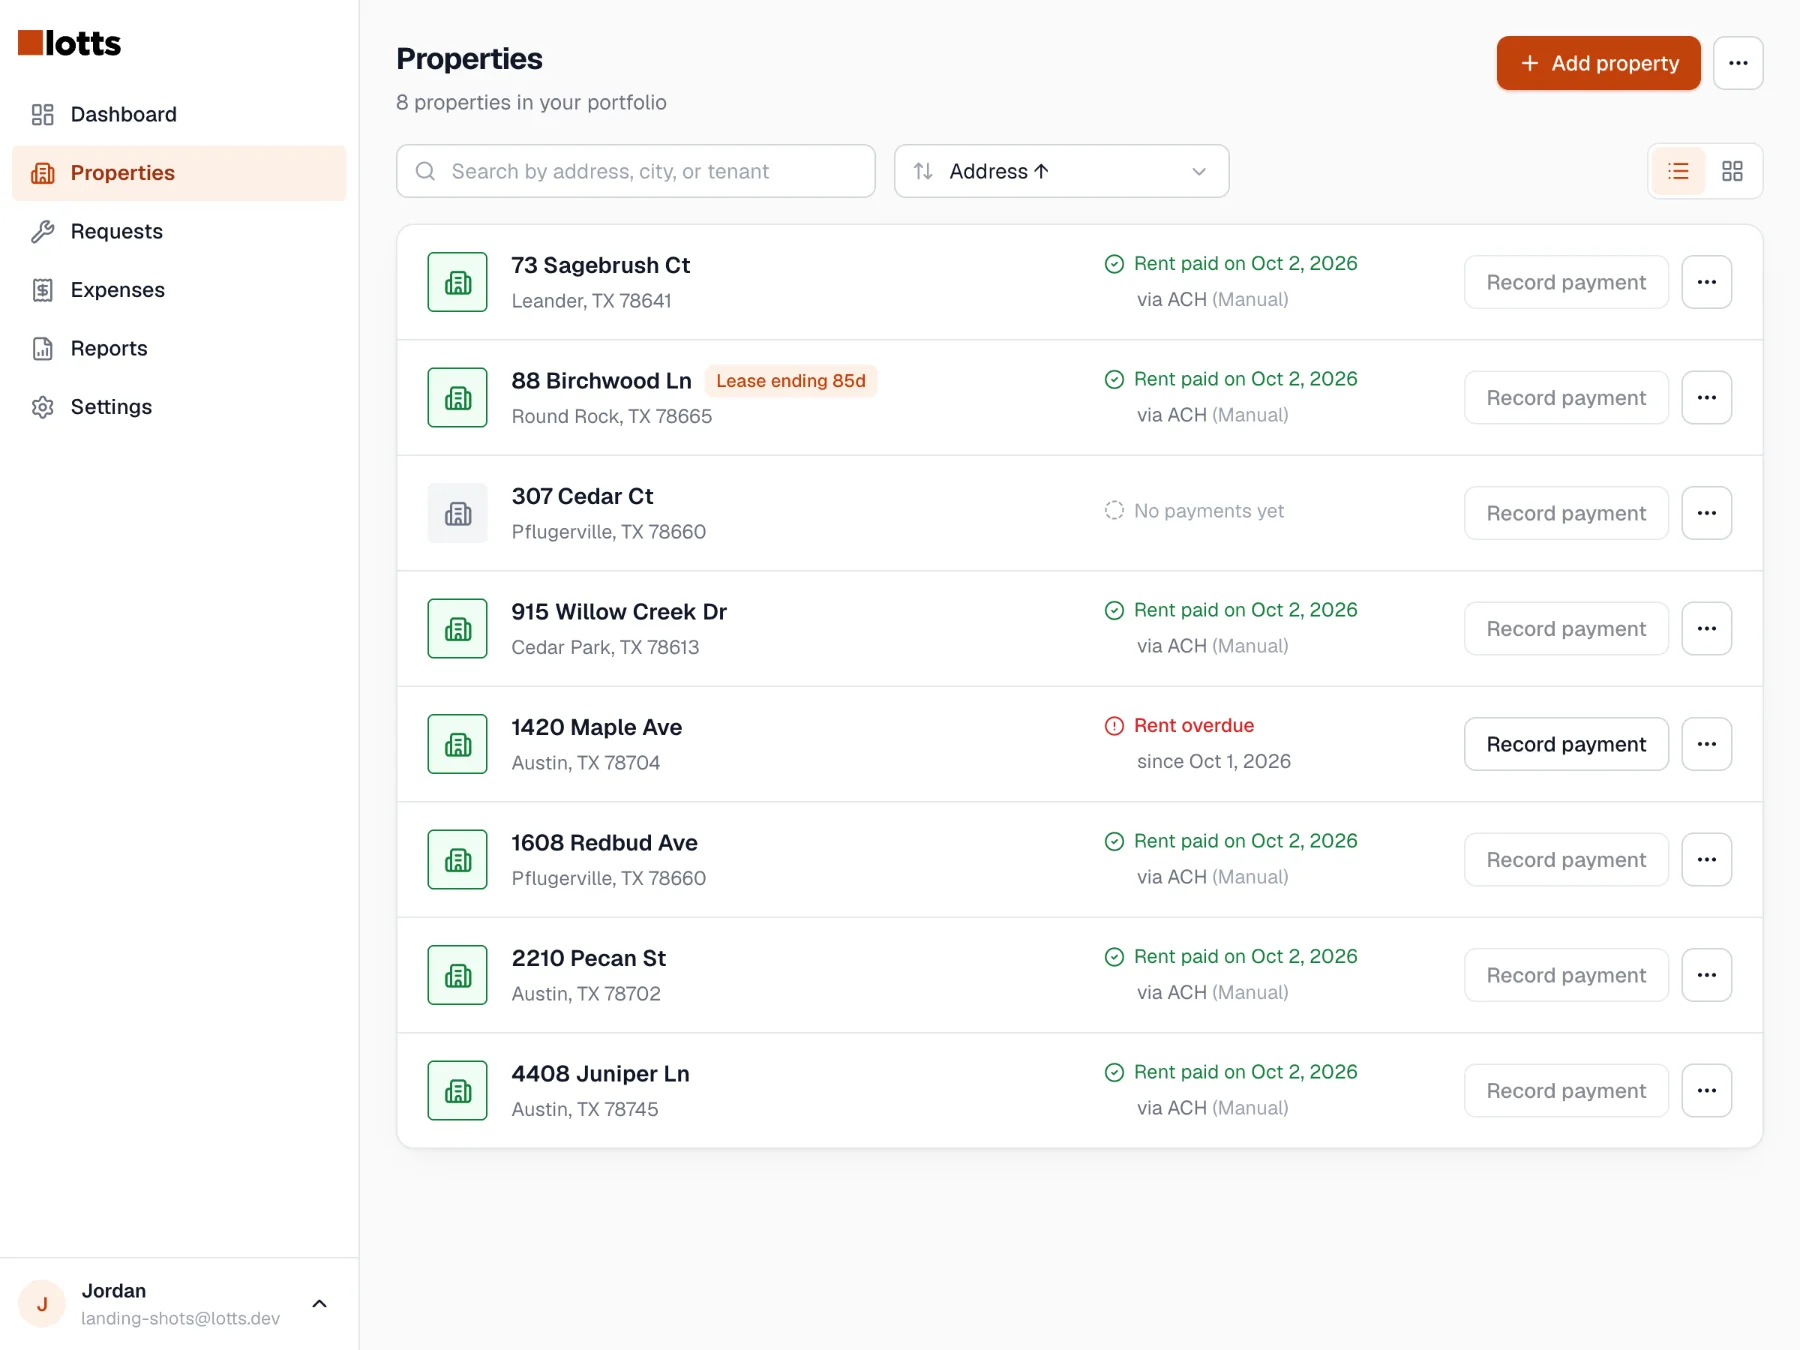Viewport: 1800px width, 1350px height.
Task: Open Reports in the sidebar
Action: click(x=179, y=348)
